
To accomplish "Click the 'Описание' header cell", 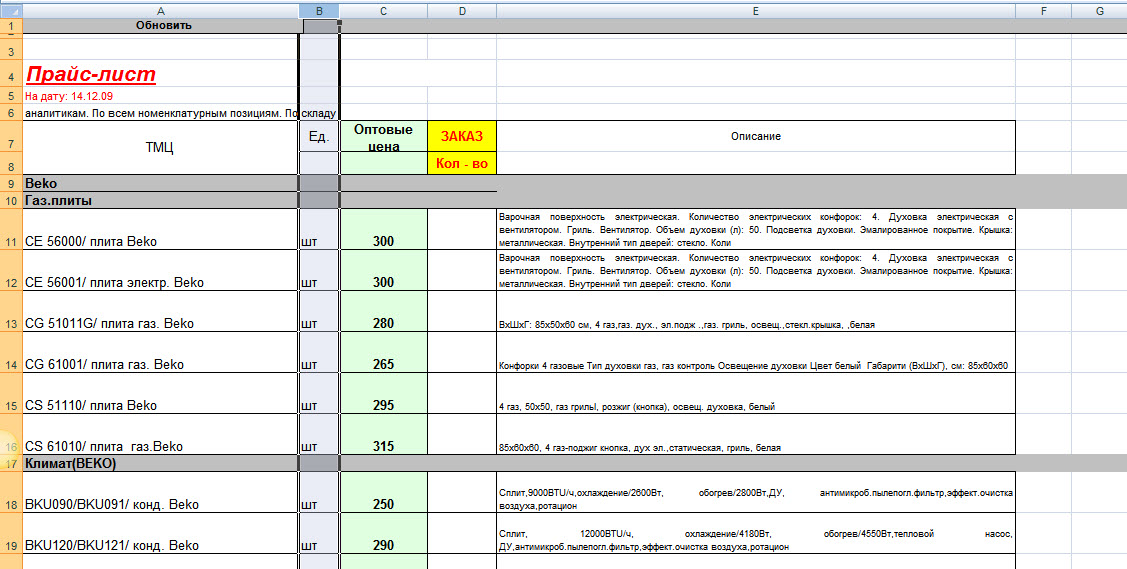I will 755,137.
